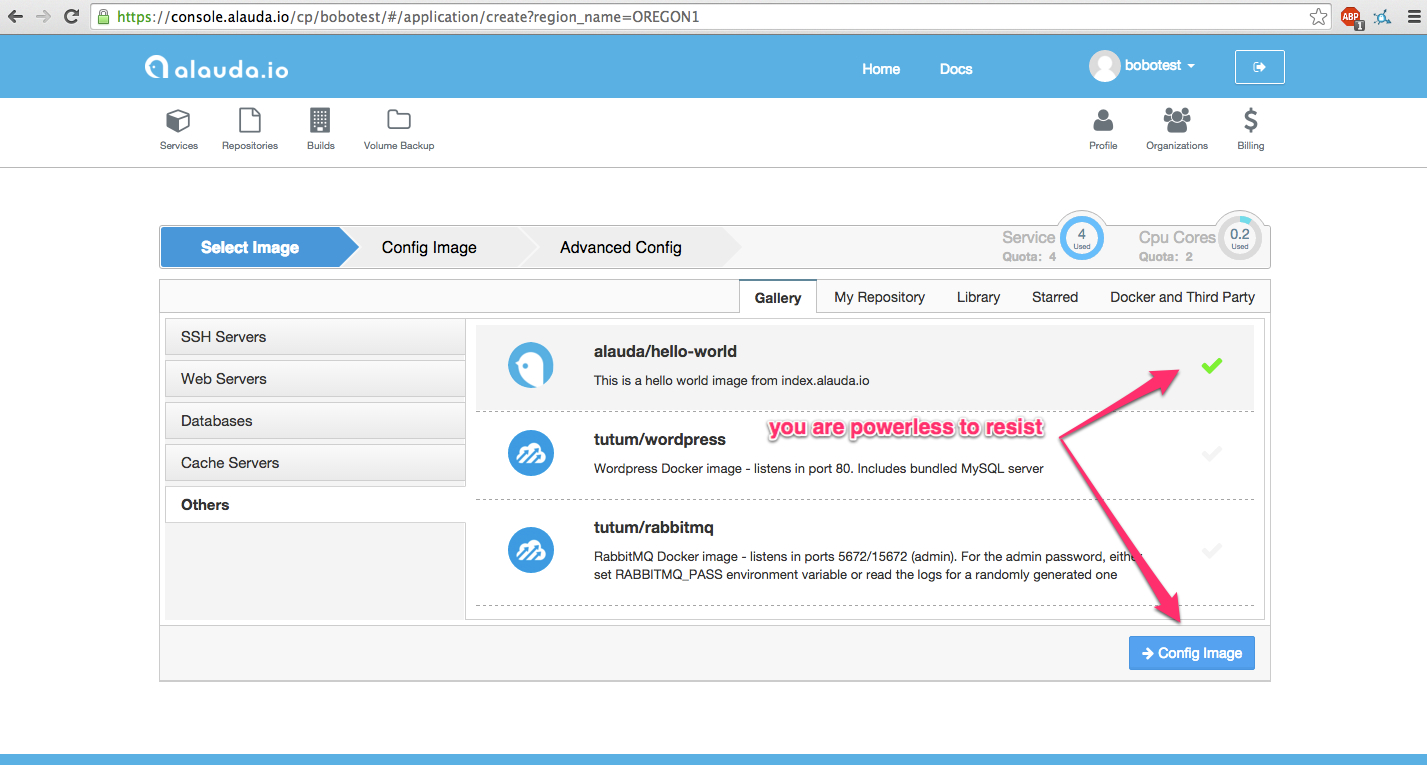The image size is (1427, 765).
Task: Click the green checkmark on alauda/hello-world
Action: click(1212, 366)
